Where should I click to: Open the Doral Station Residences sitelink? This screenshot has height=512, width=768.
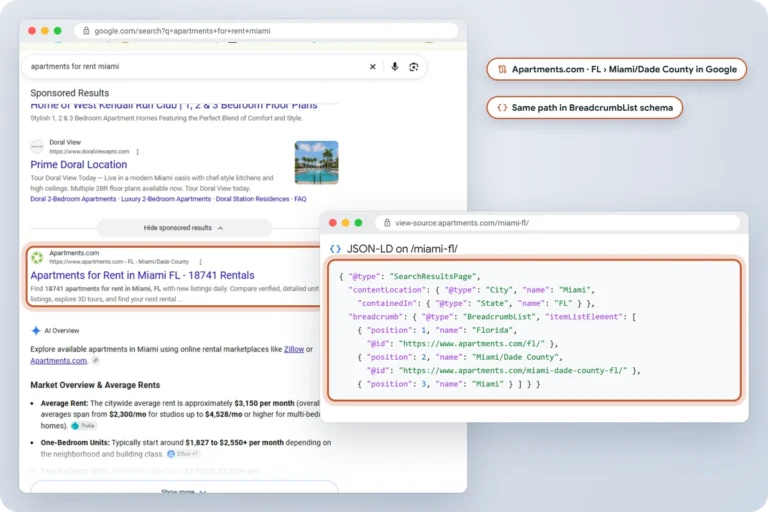[252, 199]
